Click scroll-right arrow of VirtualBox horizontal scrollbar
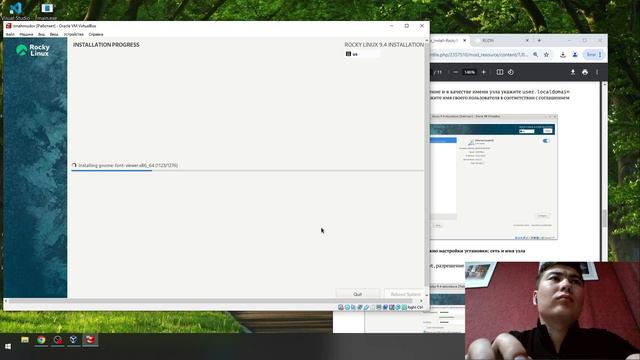 (x=421, y=301)
